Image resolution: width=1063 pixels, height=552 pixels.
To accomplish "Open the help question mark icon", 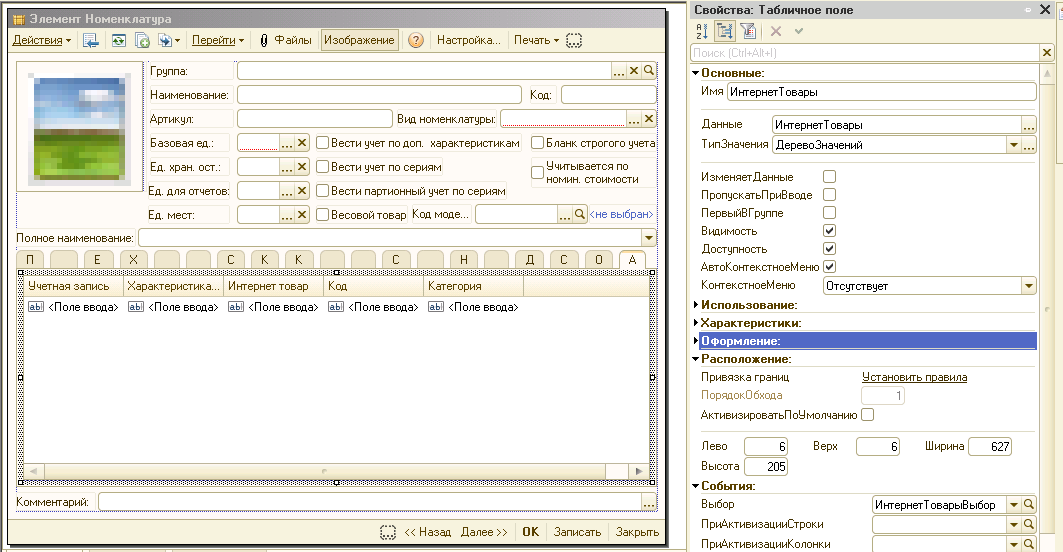I will tap(416, 41).
